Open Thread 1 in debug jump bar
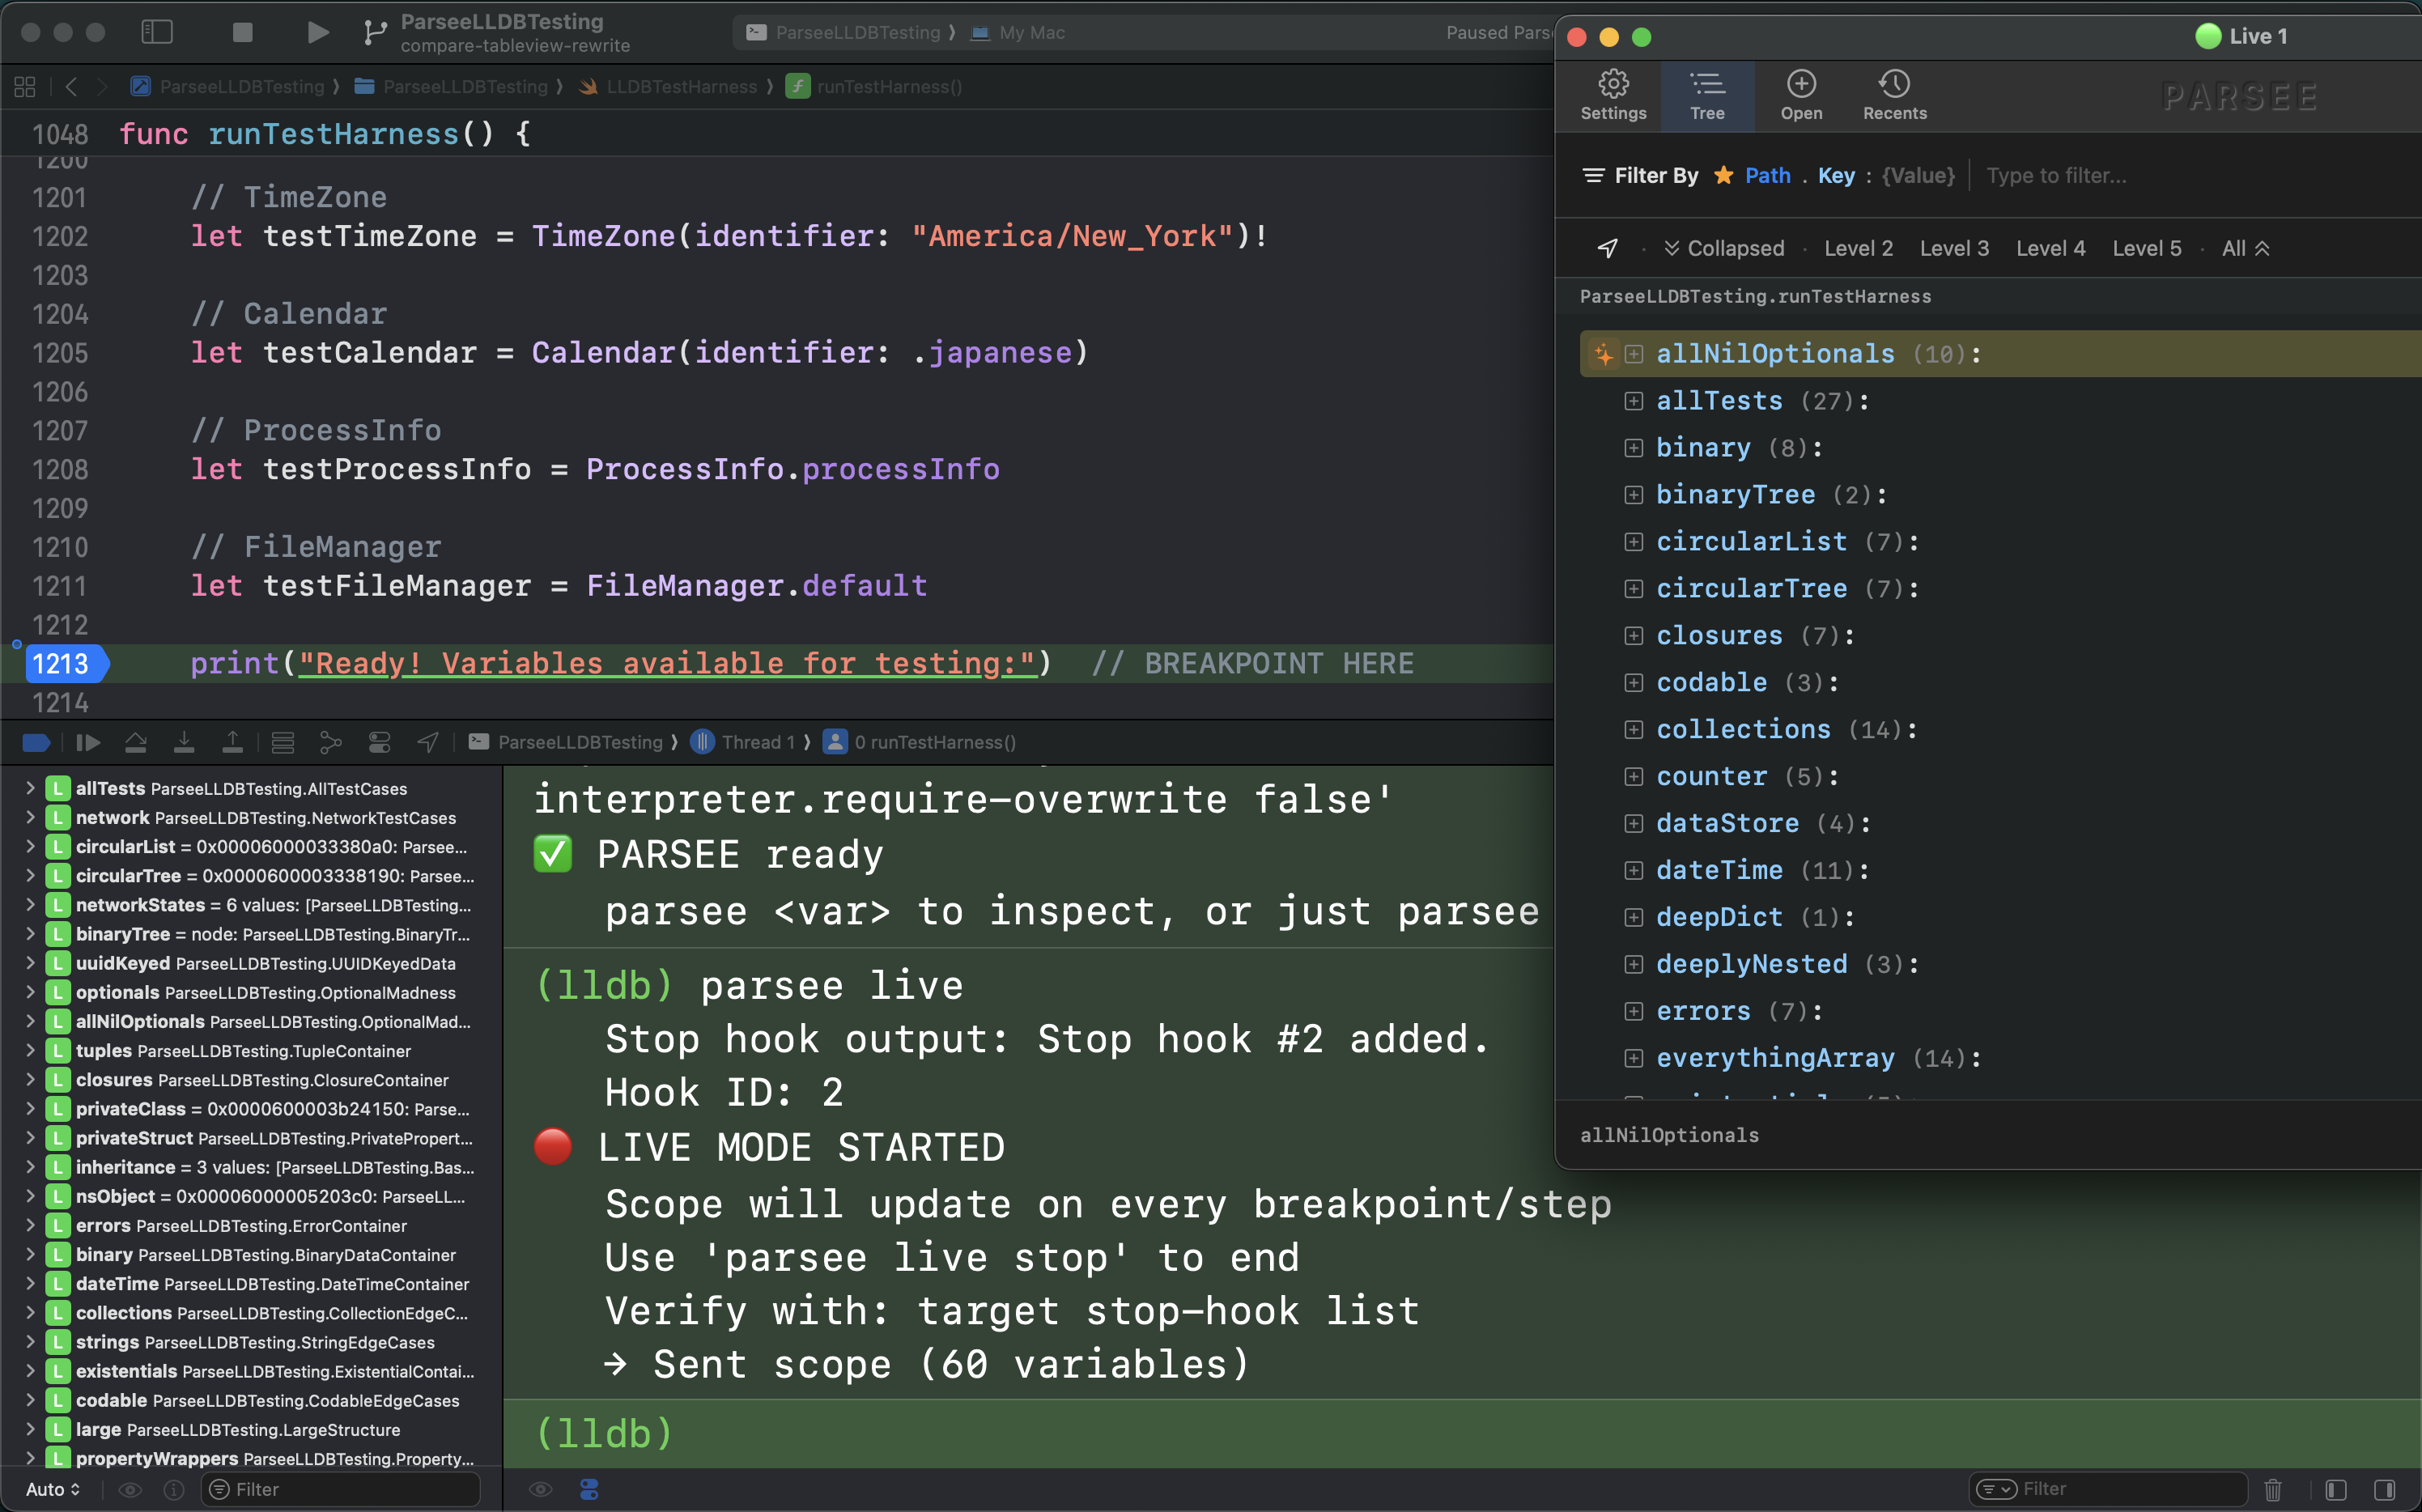Screen dimensions: 2422x1512 [x=744, y=742]
